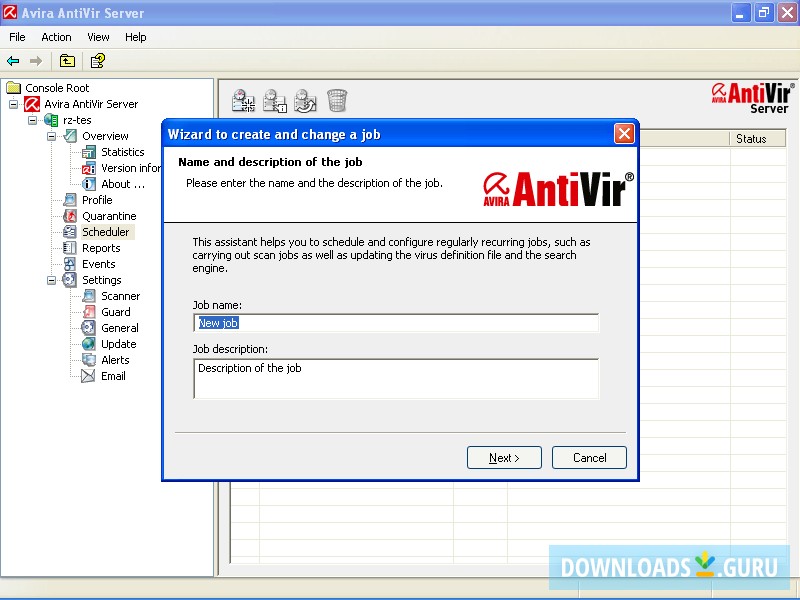Select the General tree label
This screenshot has height=600, width=800.
[x=120, y=328]
